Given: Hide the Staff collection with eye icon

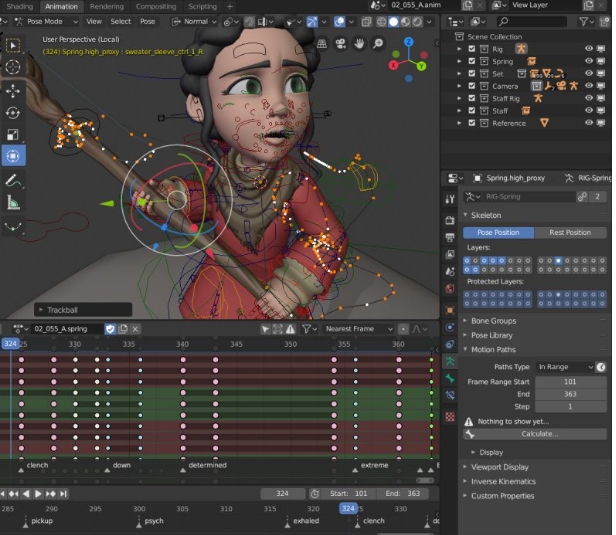Looking at the screenshot, I should pyautogui.click(x=588, y=110).
